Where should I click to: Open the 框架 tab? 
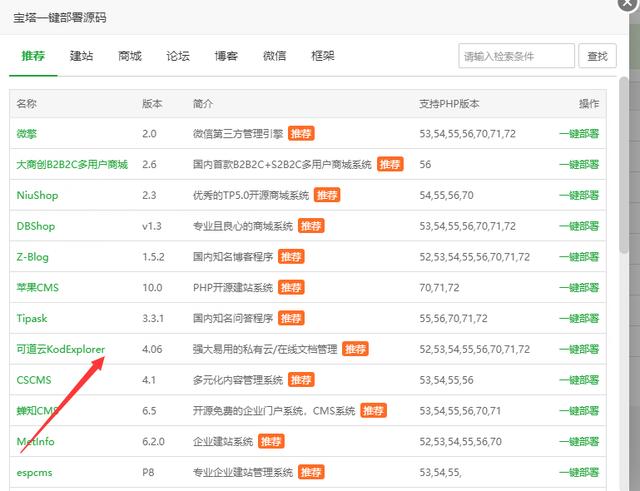[x=323, y=56]
